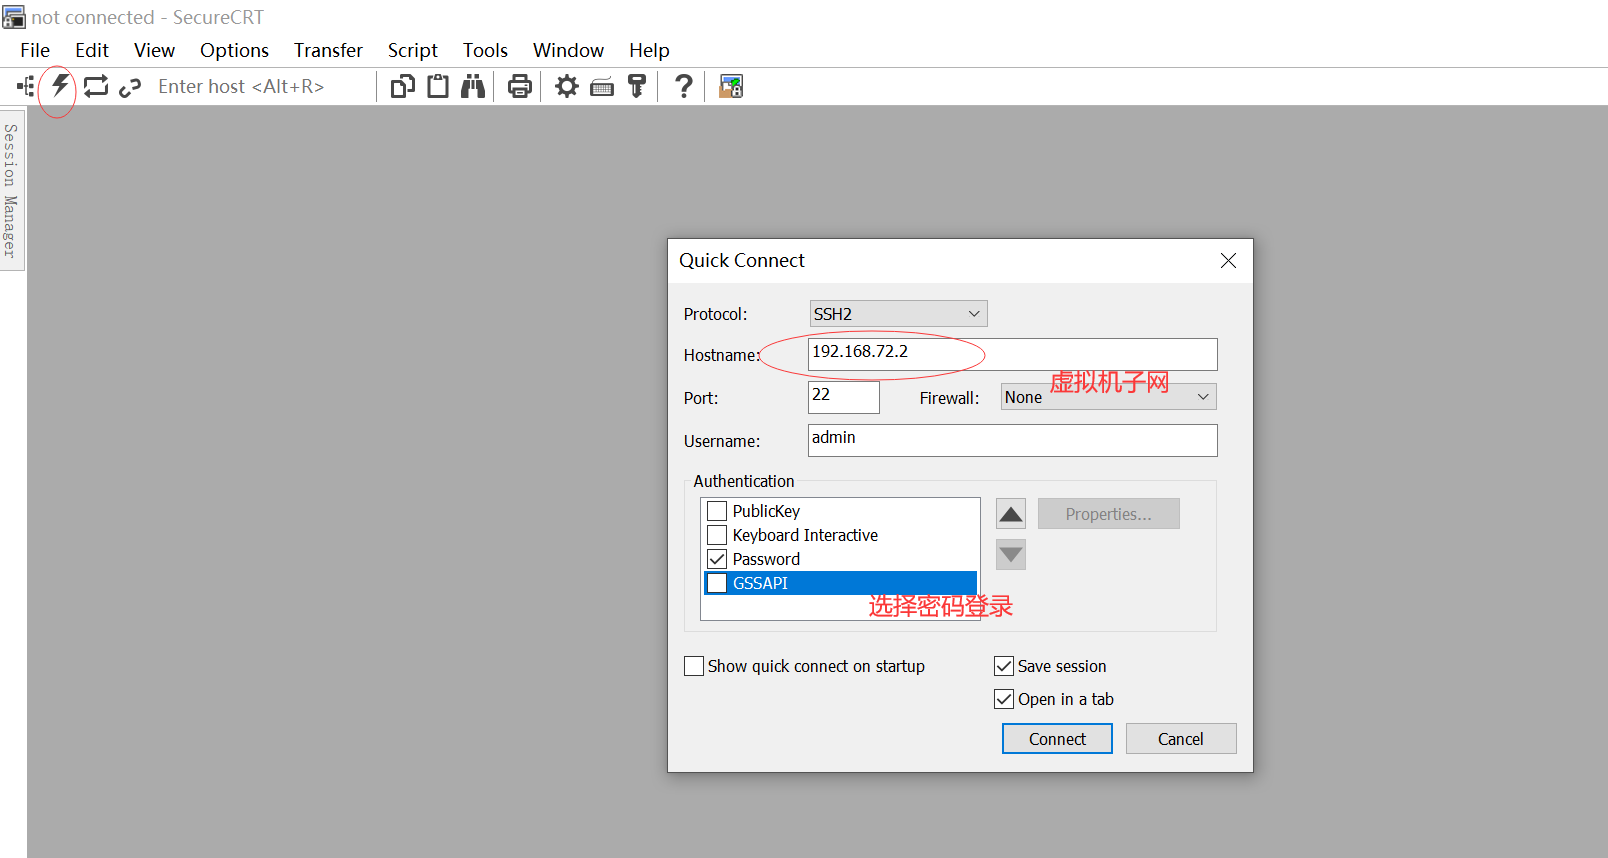This screenshot has height=858, width=1608.
Task: Toggle Show quick connect on startup
Action: [694, 666]
